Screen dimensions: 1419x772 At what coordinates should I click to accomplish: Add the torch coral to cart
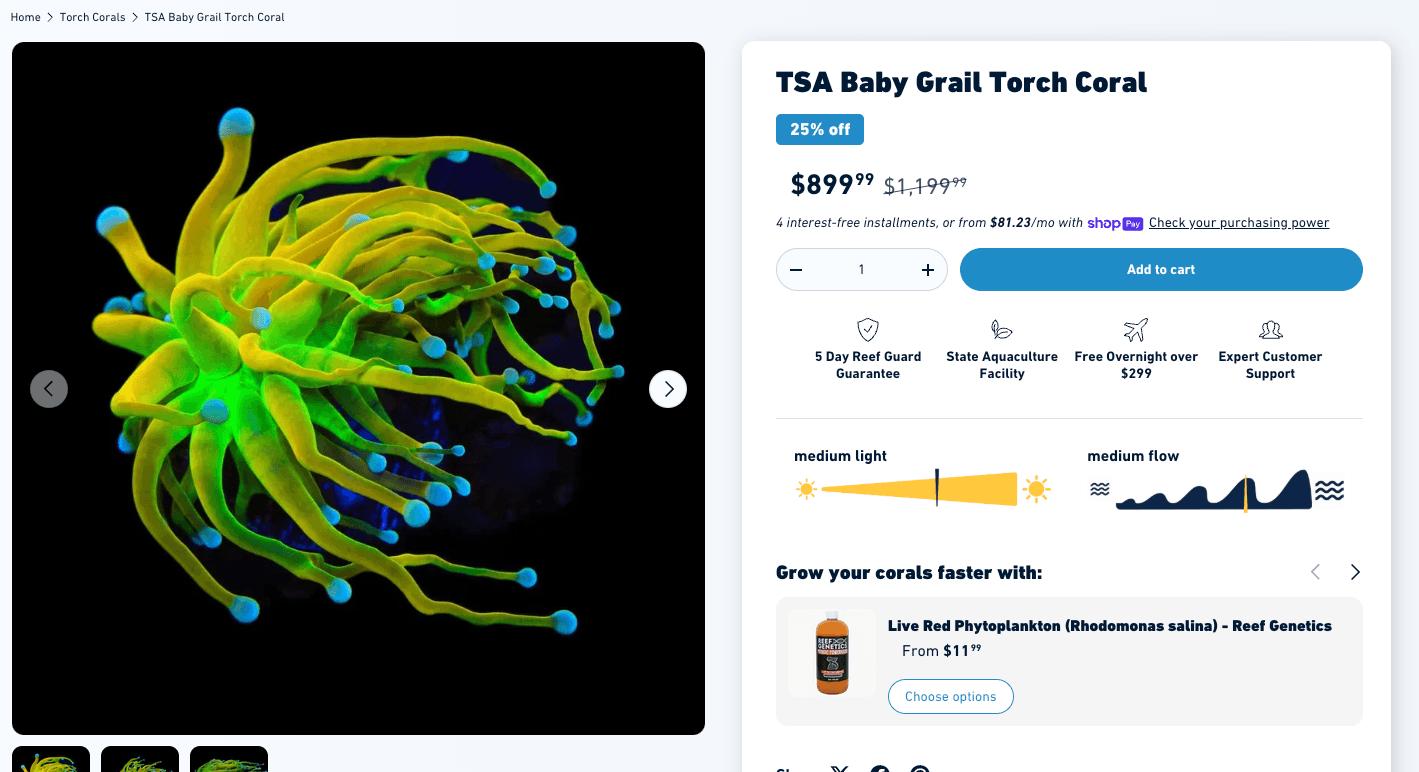1160,269
